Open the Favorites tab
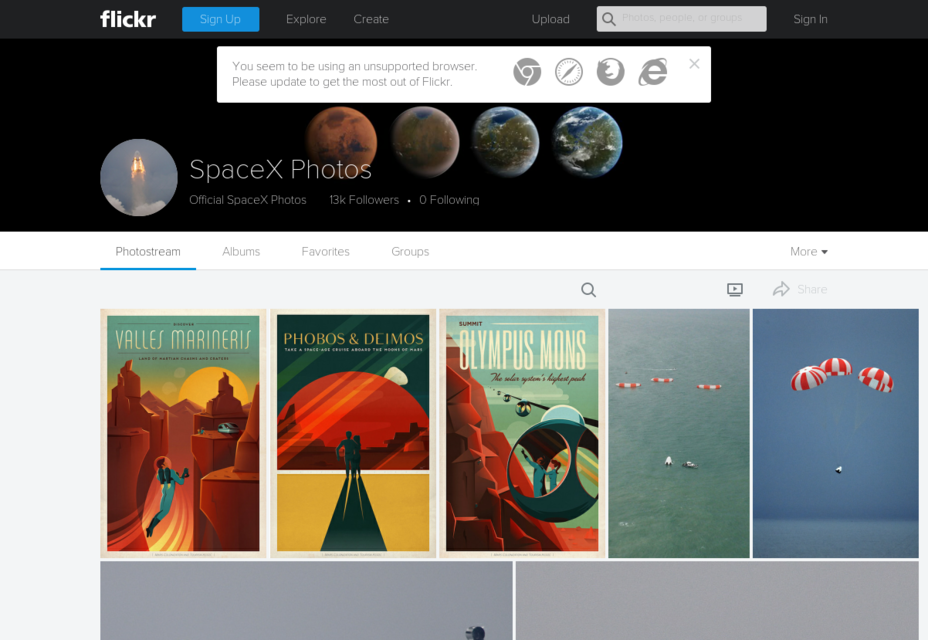 (325, 252)
